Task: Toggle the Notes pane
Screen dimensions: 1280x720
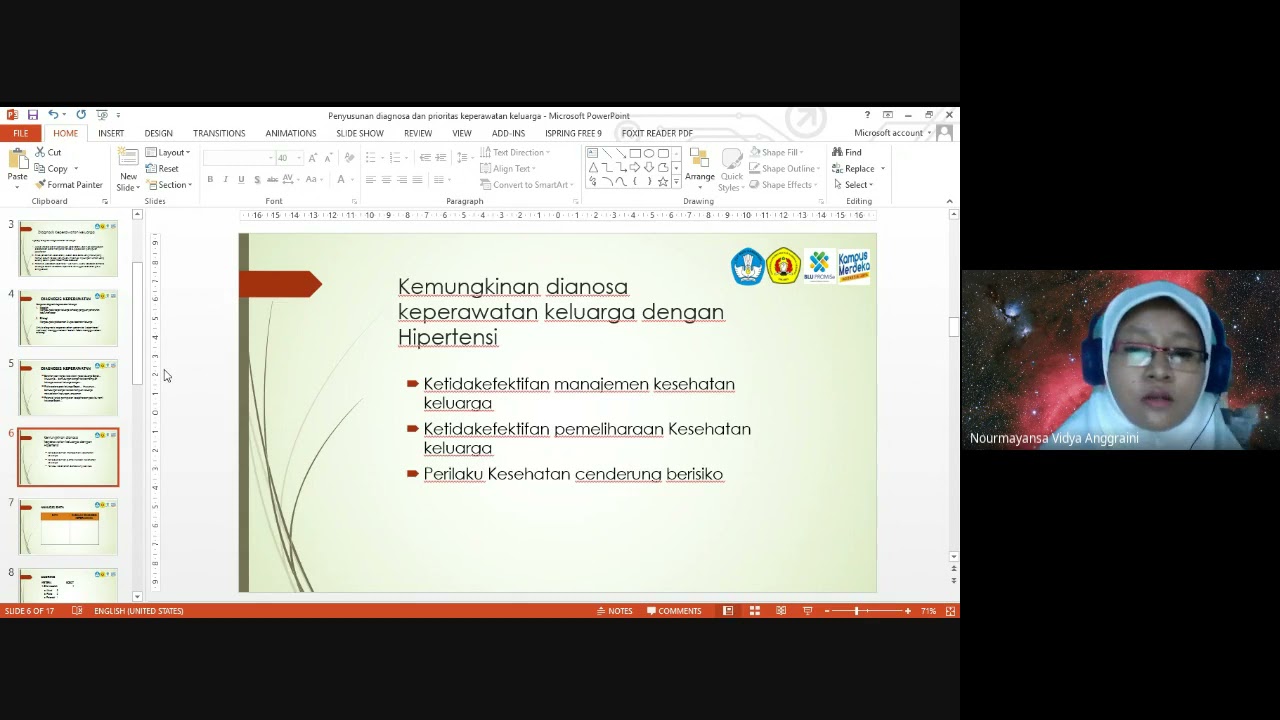Action: point(615,611)
